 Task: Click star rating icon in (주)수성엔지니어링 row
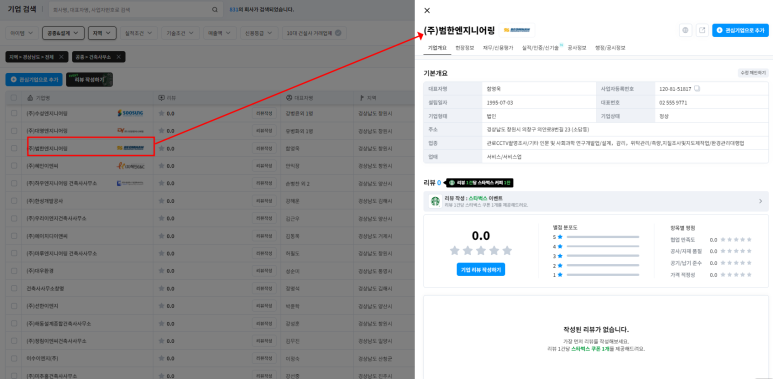161,113
